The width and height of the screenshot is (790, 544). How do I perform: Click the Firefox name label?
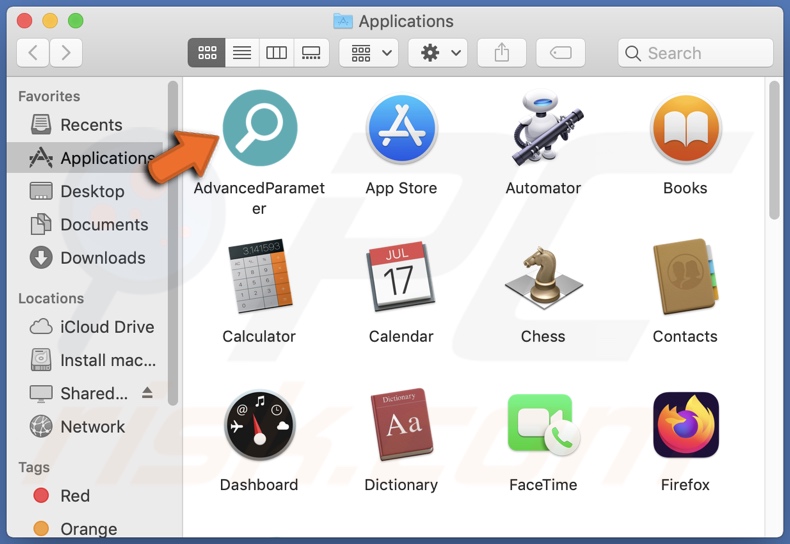tap(685, 485)
